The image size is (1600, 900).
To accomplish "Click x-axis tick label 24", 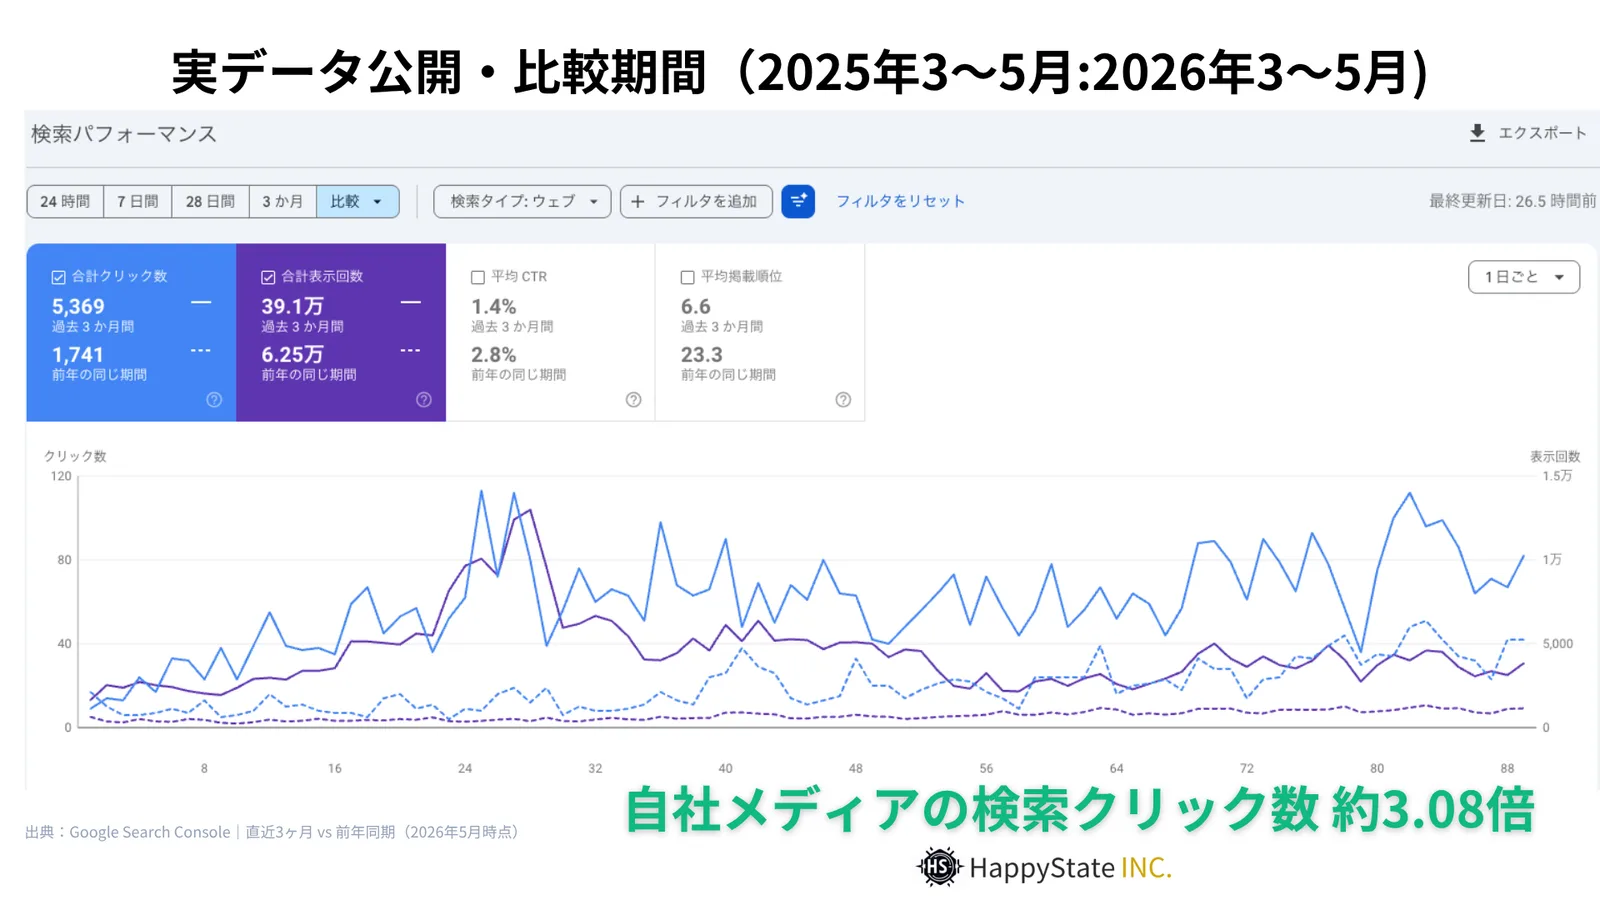I will click(x=465, y=768).
